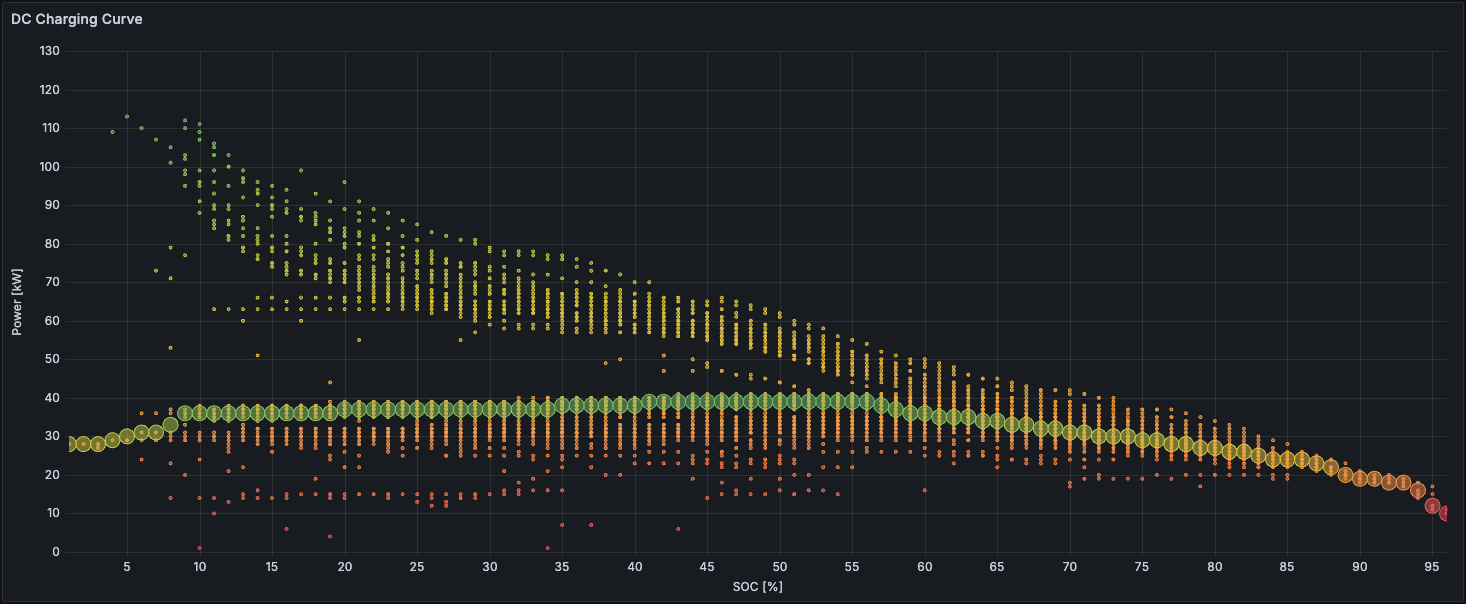Click the SOC [%] x-axis label
The width and height of the screenshot is (1466, 604).
[x=758, y=586]
